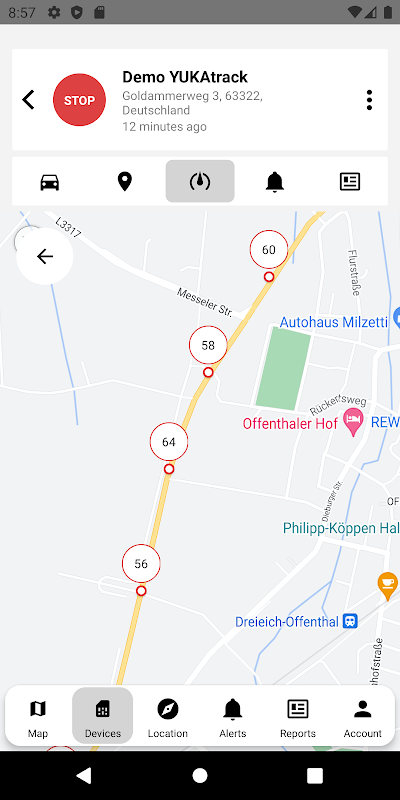Image resolution: width=400 pixels, height=800 pixels.
Task: Select the speed marker showing 60
Action: [269, 249]
